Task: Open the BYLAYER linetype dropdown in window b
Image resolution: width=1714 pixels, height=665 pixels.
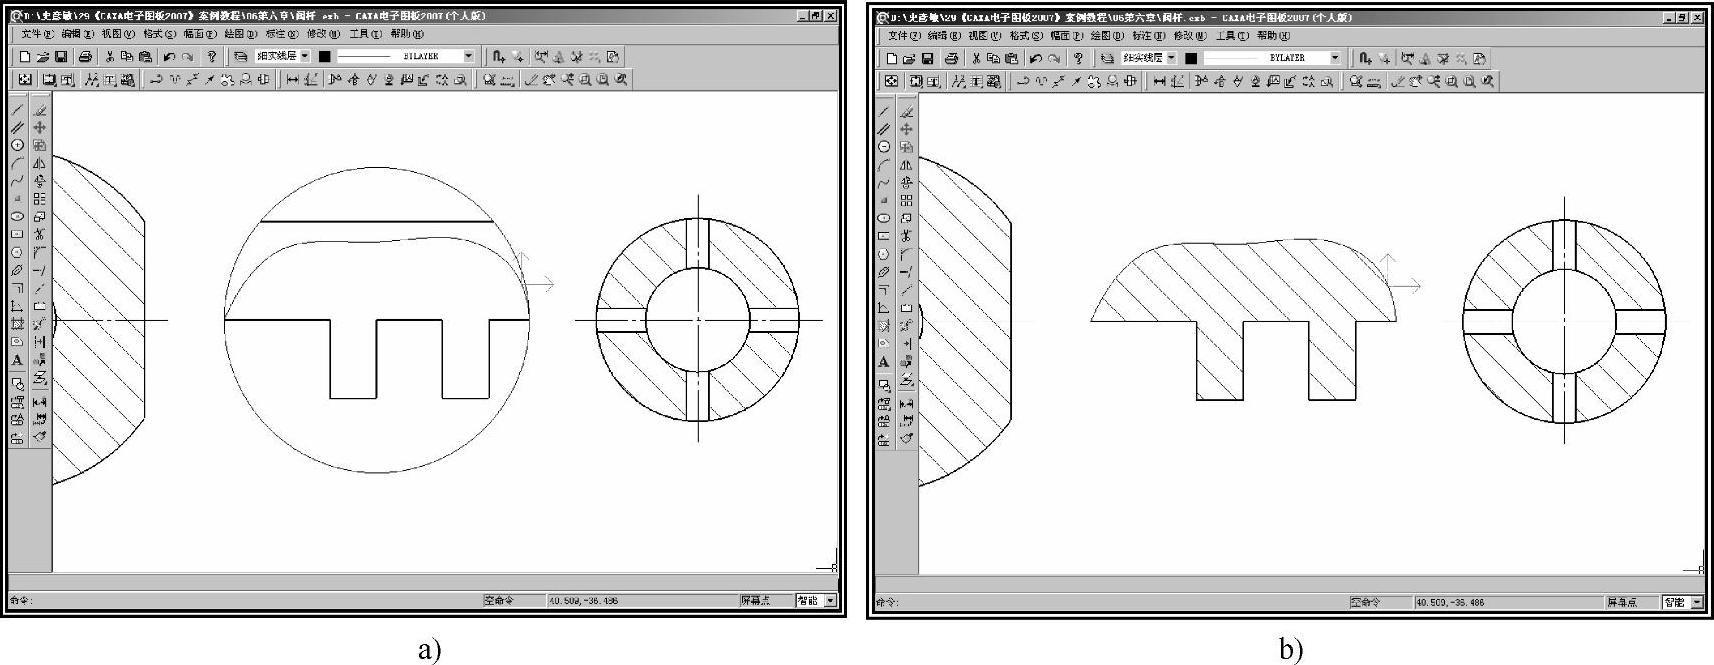Action: pyautogui.click(x=1334, y=57)
